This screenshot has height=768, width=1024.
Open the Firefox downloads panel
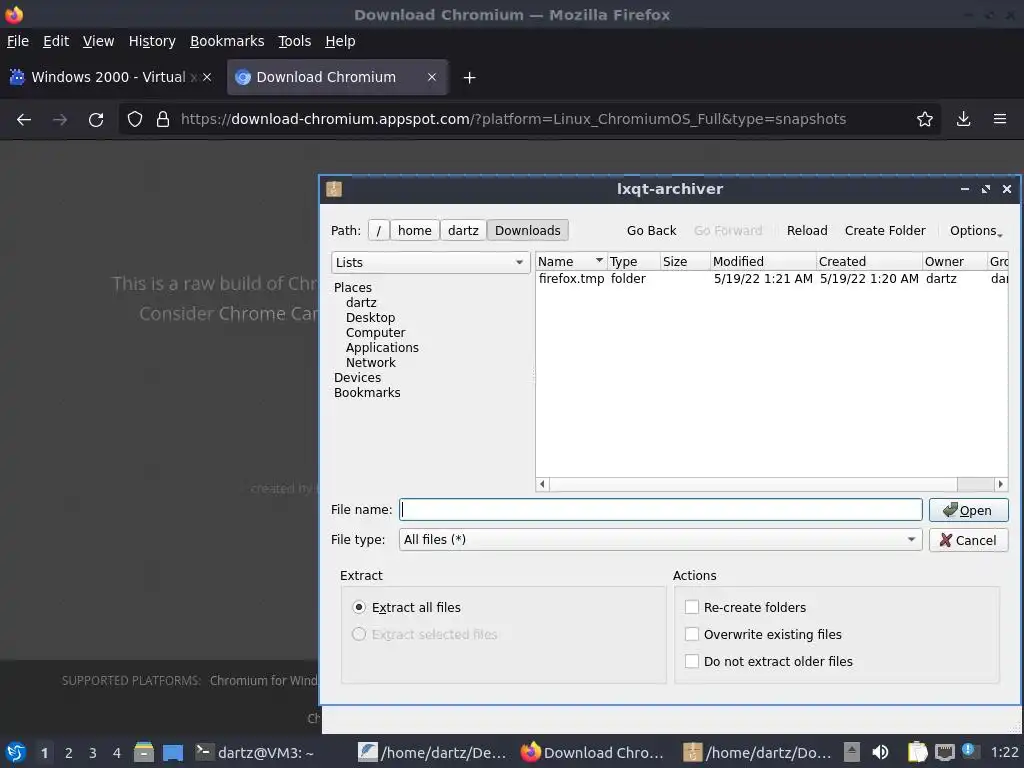(x=963, y=120)
